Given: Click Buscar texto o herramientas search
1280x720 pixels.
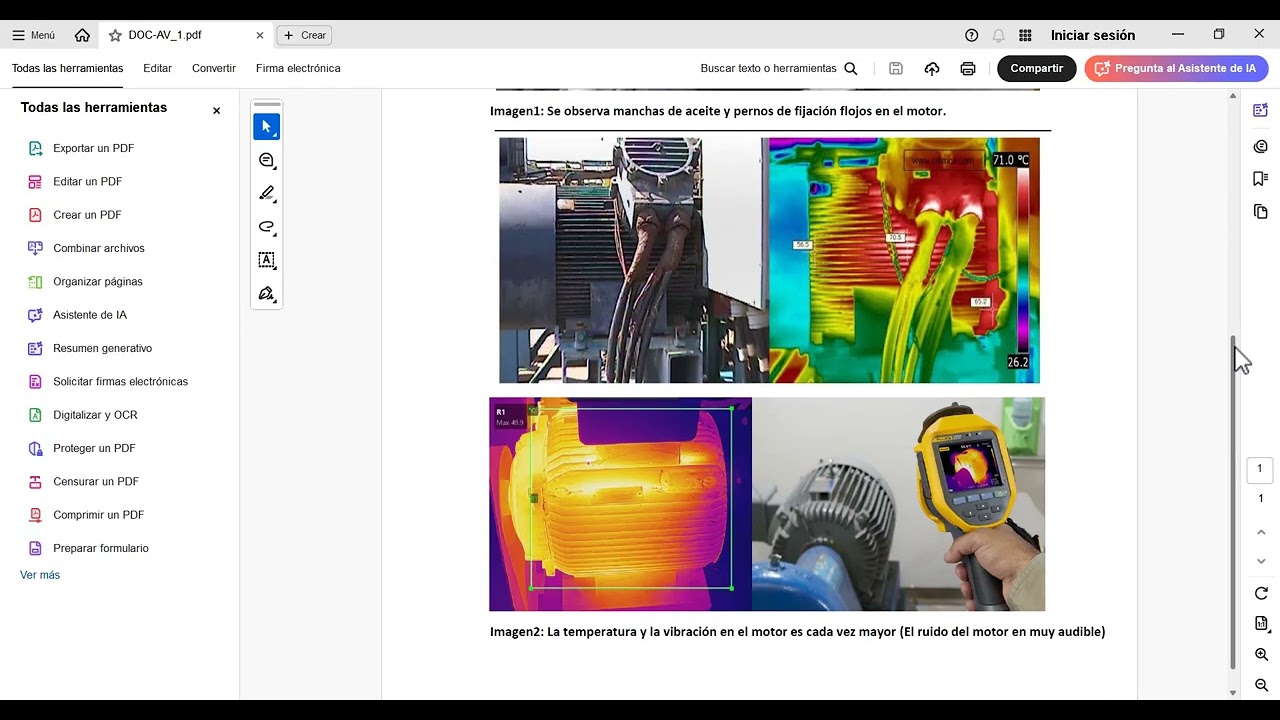Looking at the screenshot, I should [x=779, y=68].
